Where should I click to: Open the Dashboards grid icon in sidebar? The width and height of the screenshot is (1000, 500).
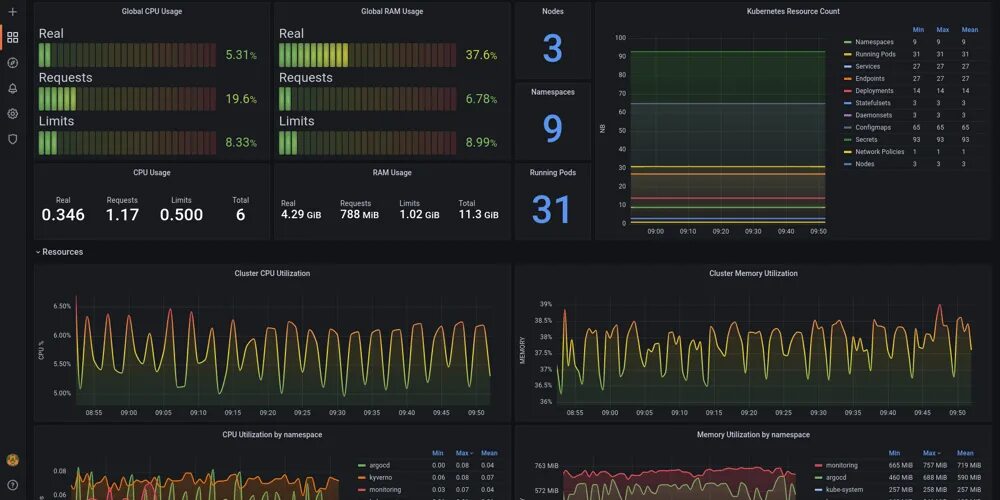coord(12,37)
